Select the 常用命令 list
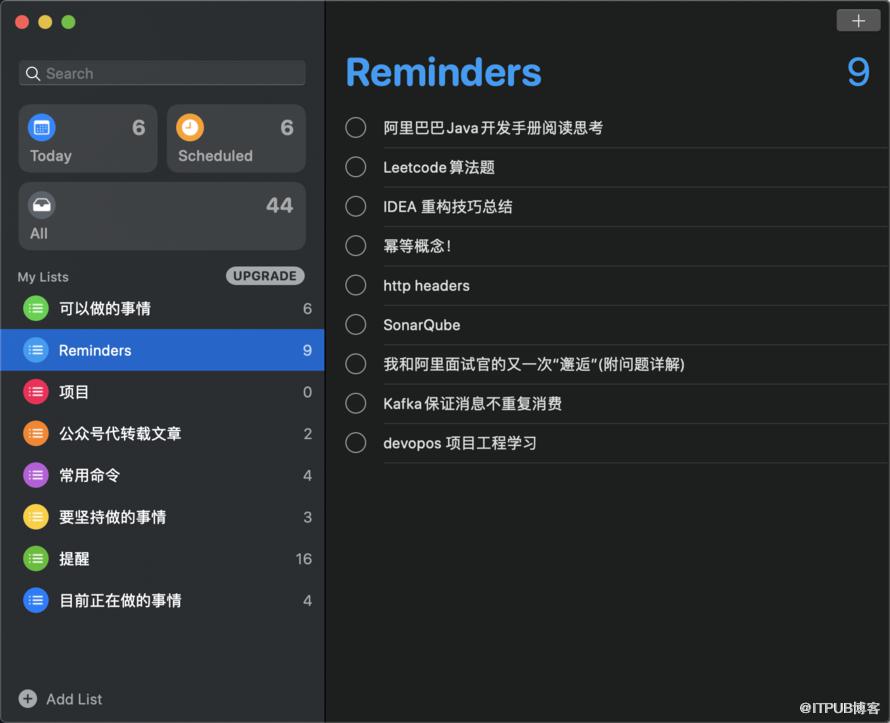Viewport: 890px width, 723px height. [162, 475]
